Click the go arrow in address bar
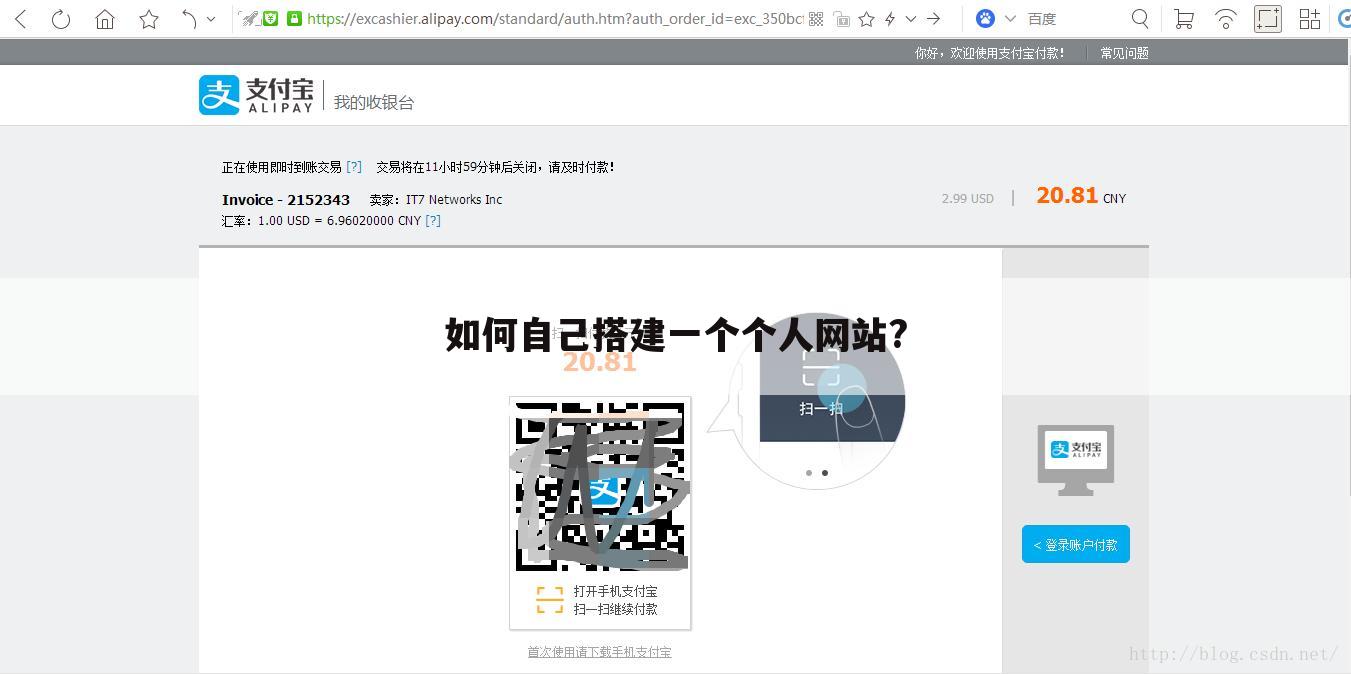Image resolution: width=1351 pixels, height=674 pixels. (x=933, y=18)
